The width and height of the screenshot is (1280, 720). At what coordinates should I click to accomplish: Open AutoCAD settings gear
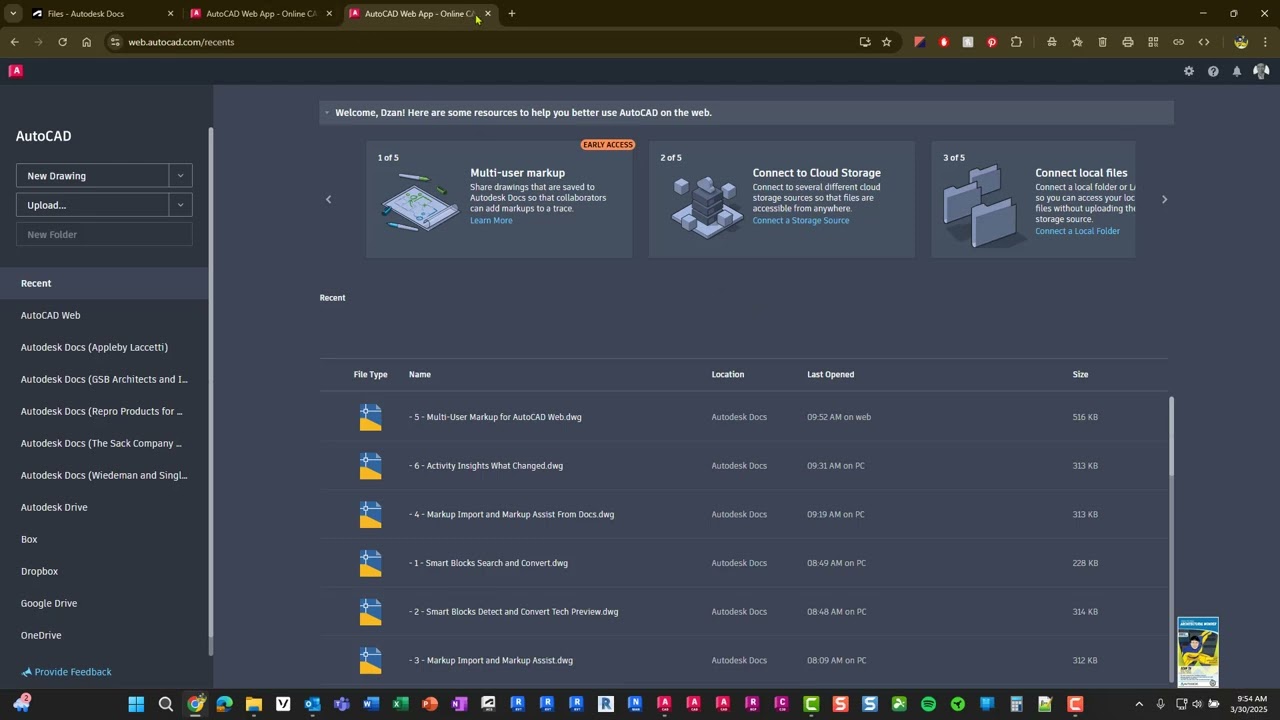point(1189,71)
